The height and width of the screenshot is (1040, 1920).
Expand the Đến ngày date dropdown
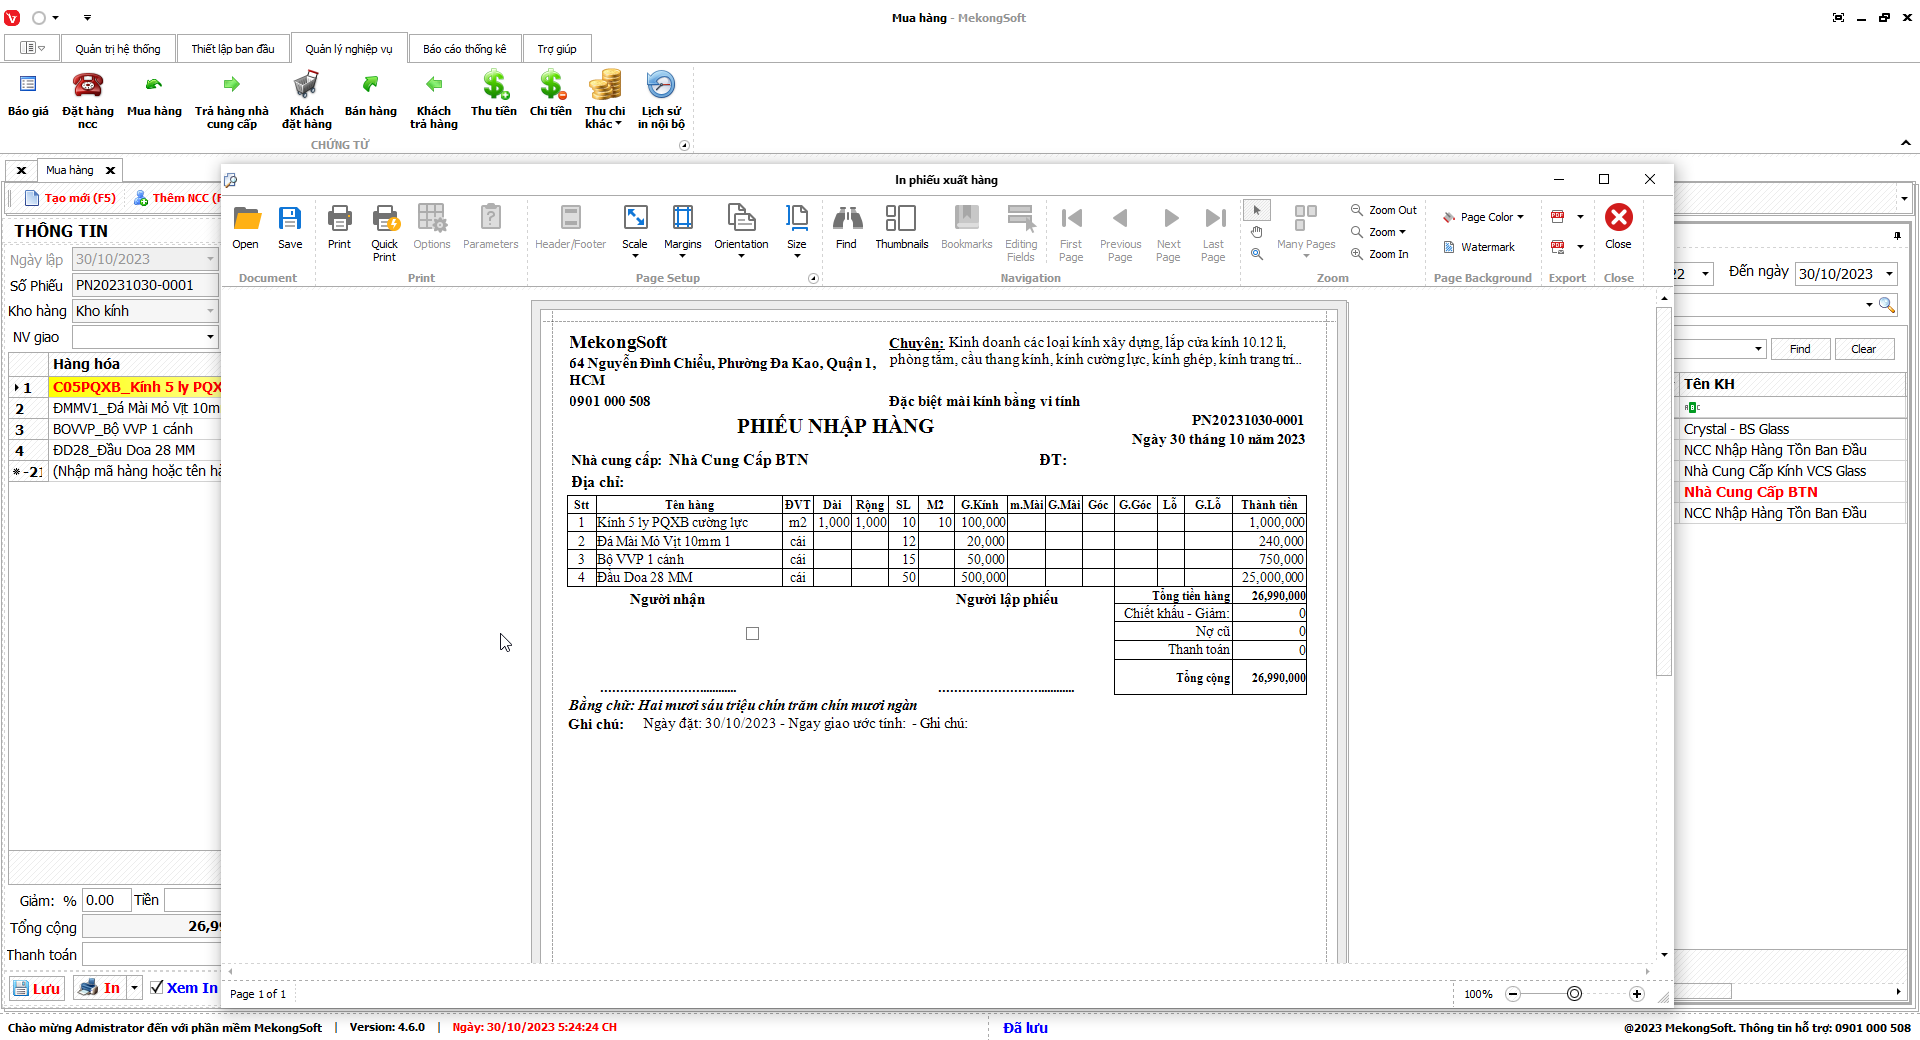(x=1889, y=274)
